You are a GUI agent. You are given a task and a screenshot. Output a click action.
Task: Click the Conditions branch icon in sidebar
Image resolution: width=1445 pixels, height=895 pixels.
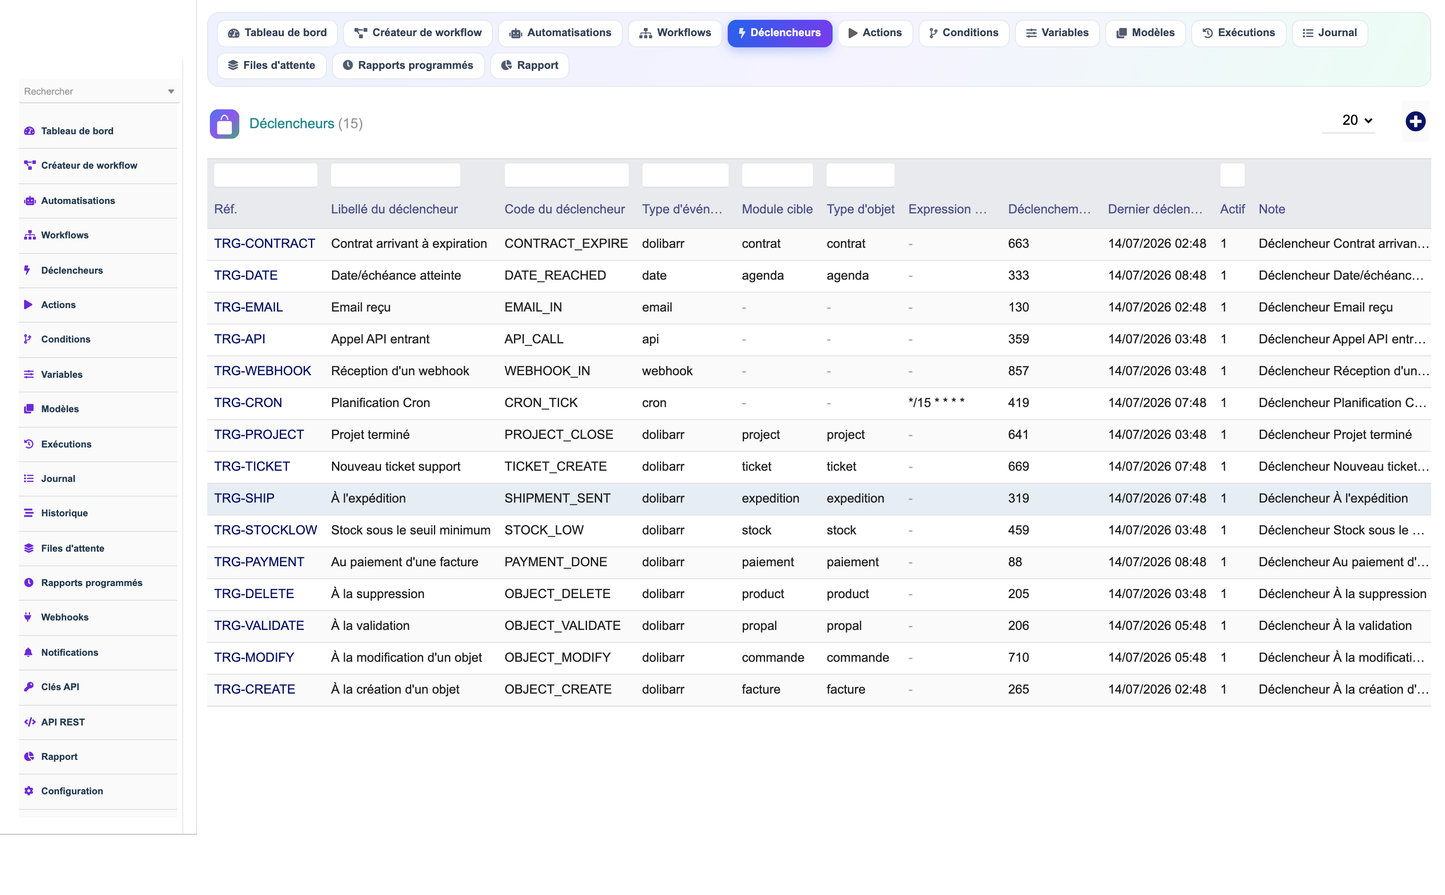click(27, 339)
